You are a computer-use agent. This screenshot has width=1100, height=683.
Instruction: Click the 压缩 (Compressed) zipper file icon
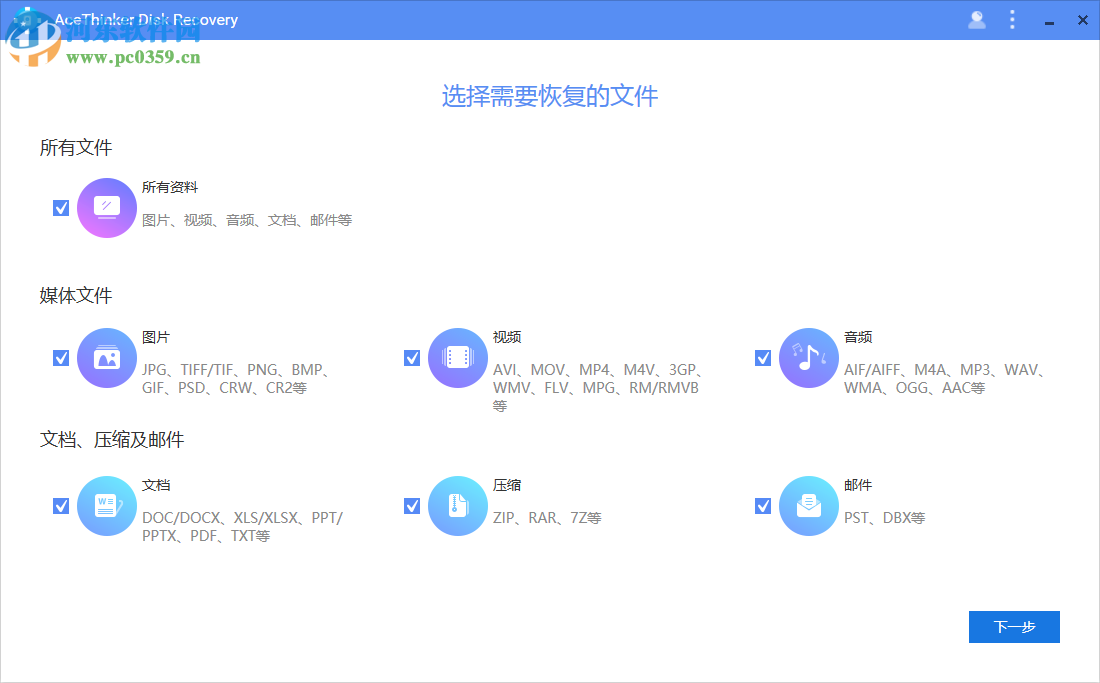(457, 505)
